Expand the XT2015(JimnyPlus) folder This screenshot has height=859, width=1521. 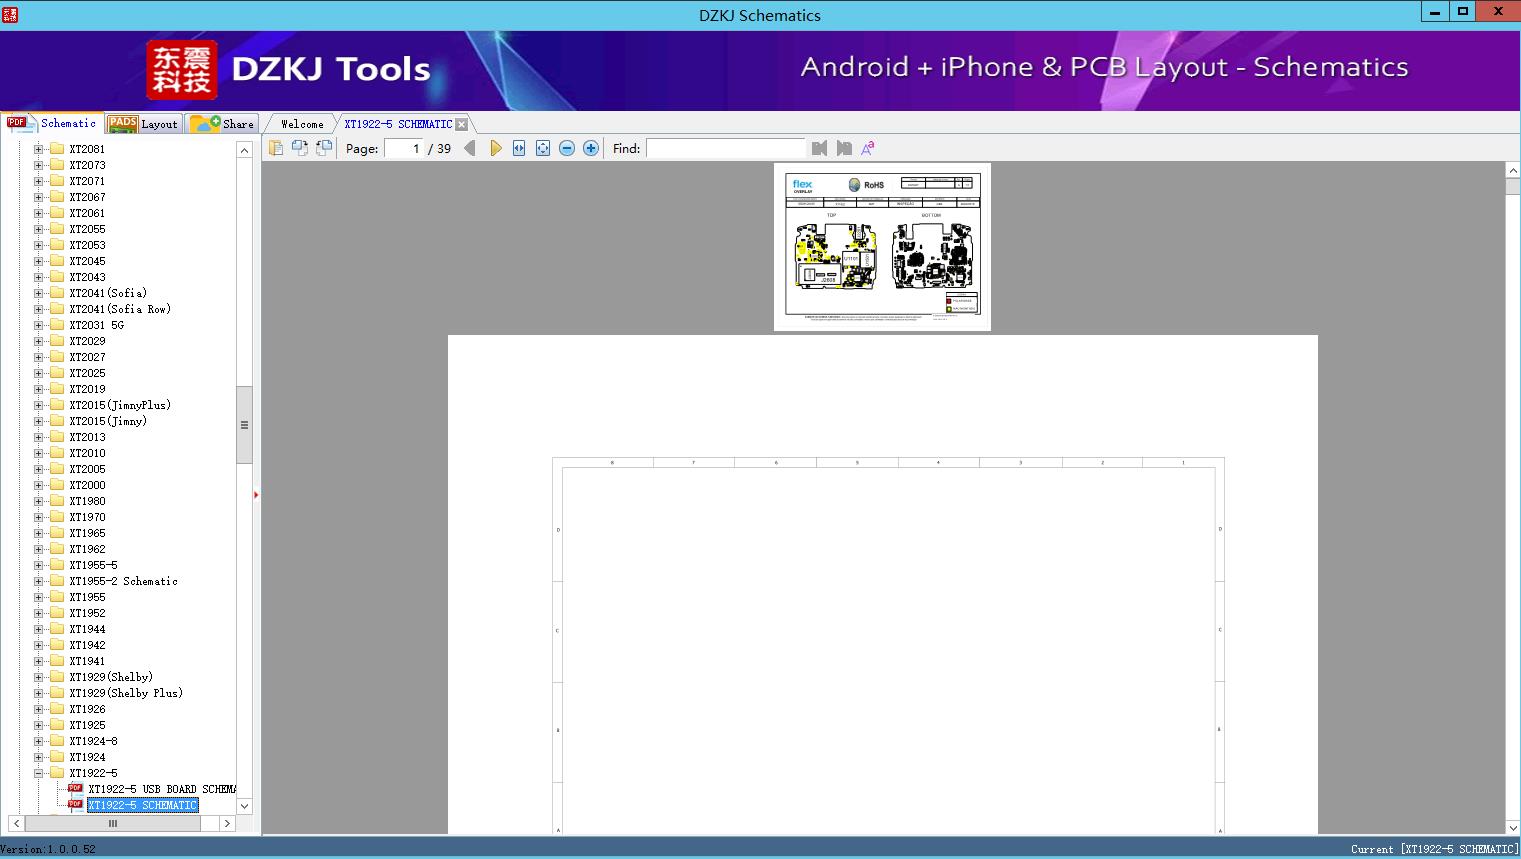coord(39,405)
